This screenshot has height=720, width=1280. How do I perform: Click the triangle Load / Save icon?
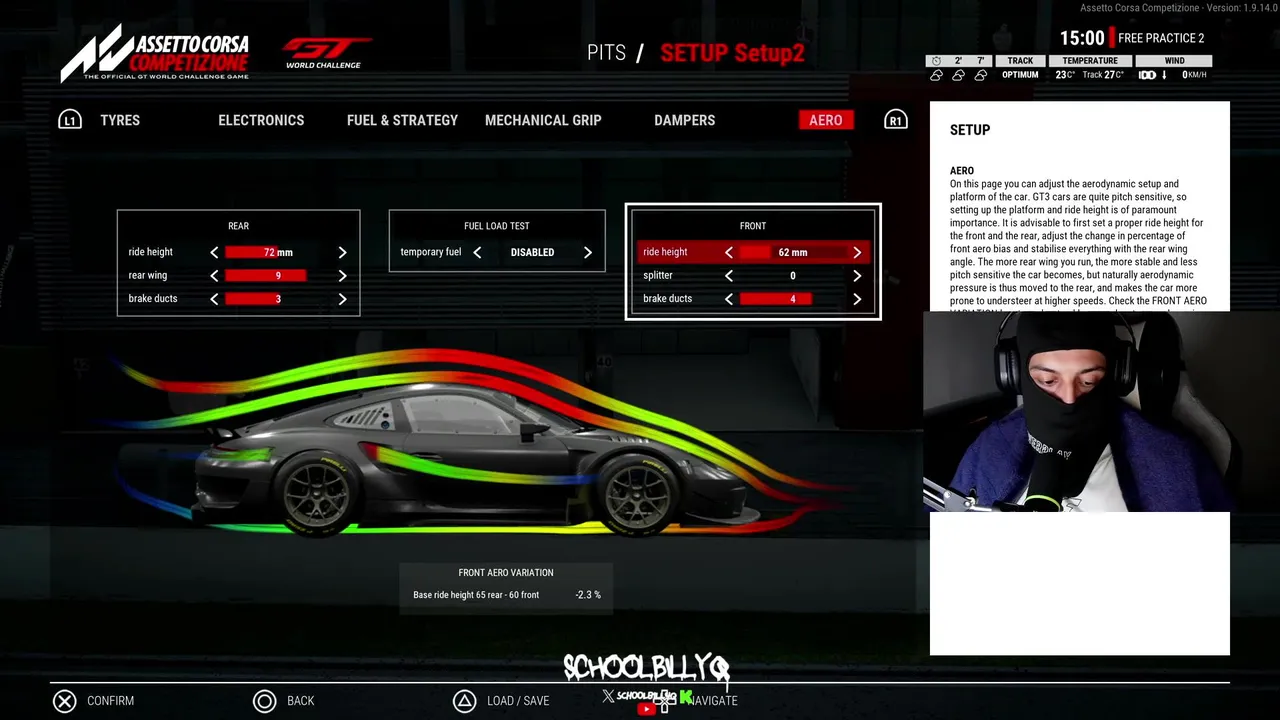[464, 701]
